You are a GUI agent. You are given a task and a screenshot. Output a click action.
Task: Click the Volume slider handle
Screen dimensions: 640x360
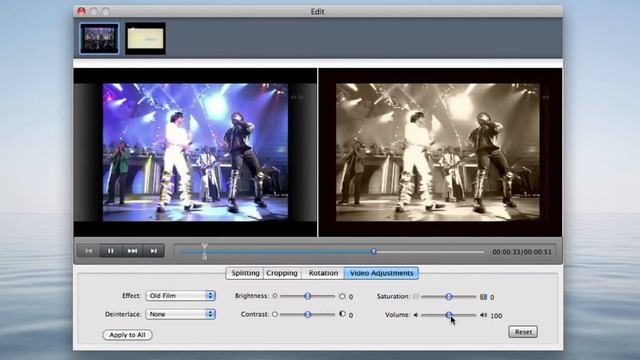(x=449, y=315)
